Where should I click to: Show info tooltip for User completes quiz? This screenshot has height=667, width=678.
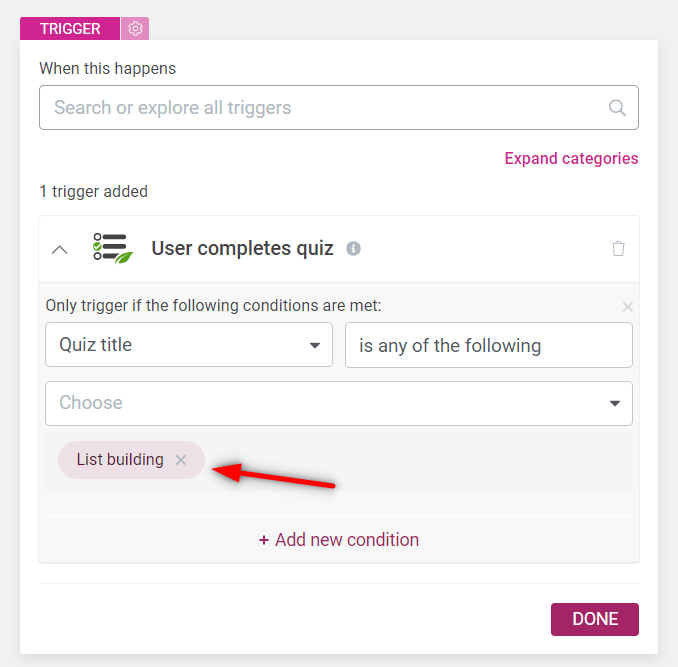click(353, 249)
